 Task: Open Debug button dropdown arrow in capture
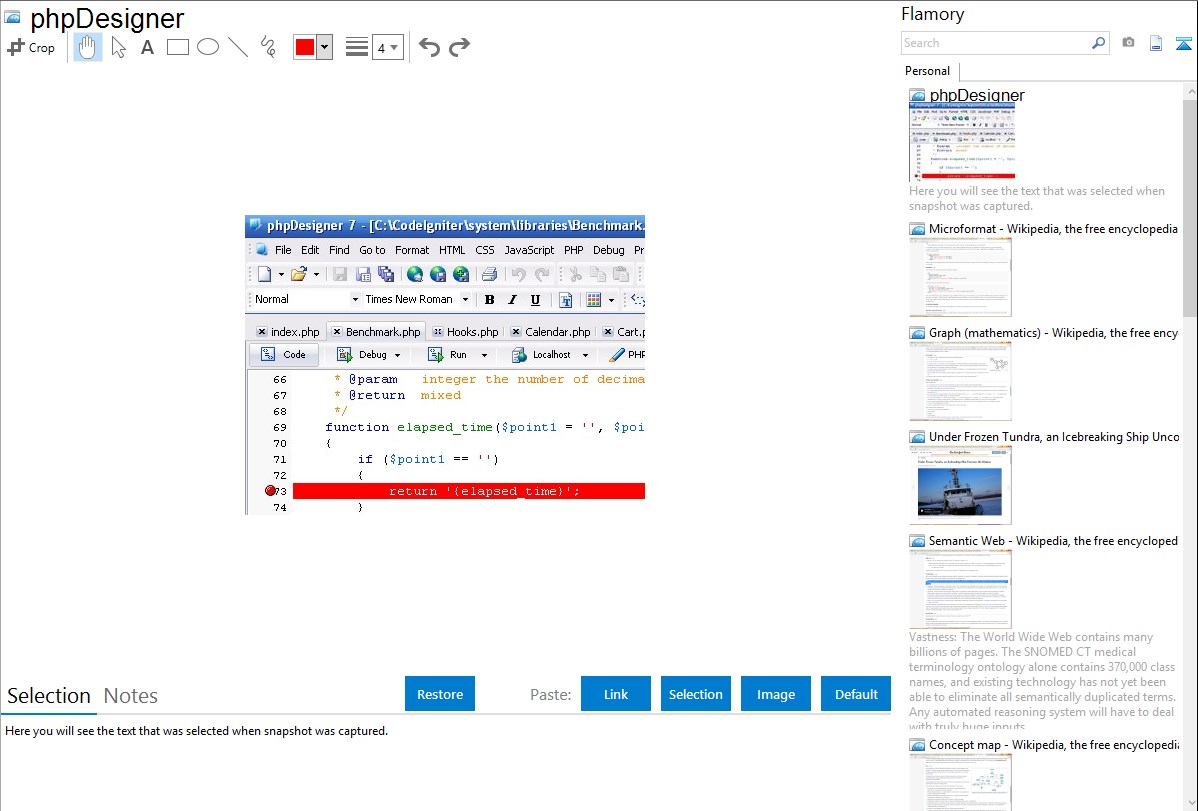[x=397, y=355]
